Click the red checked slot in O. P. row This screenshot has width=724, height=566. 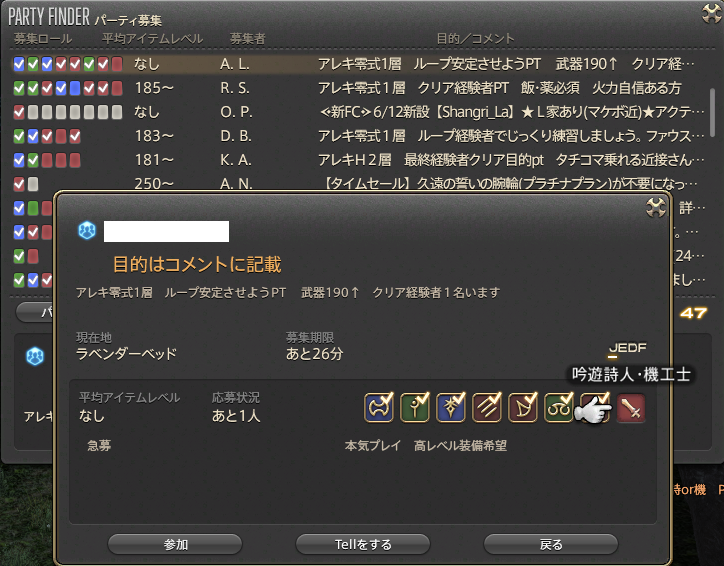(x=19, y=112)
